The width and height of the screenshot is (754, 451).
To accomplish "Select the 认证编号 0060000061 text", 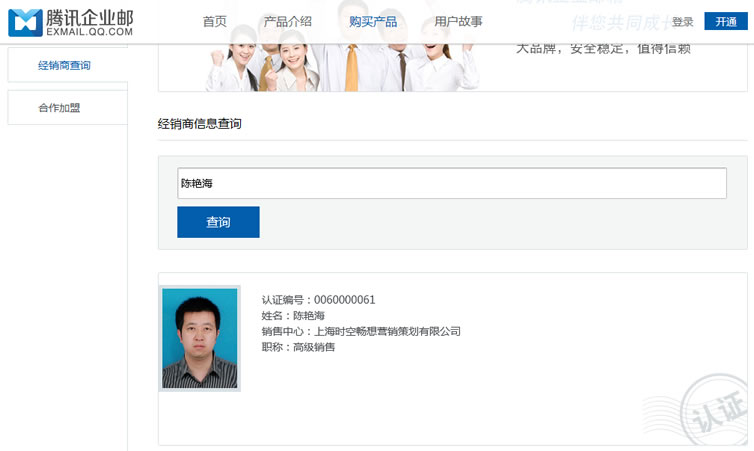I will coord(318,300).
